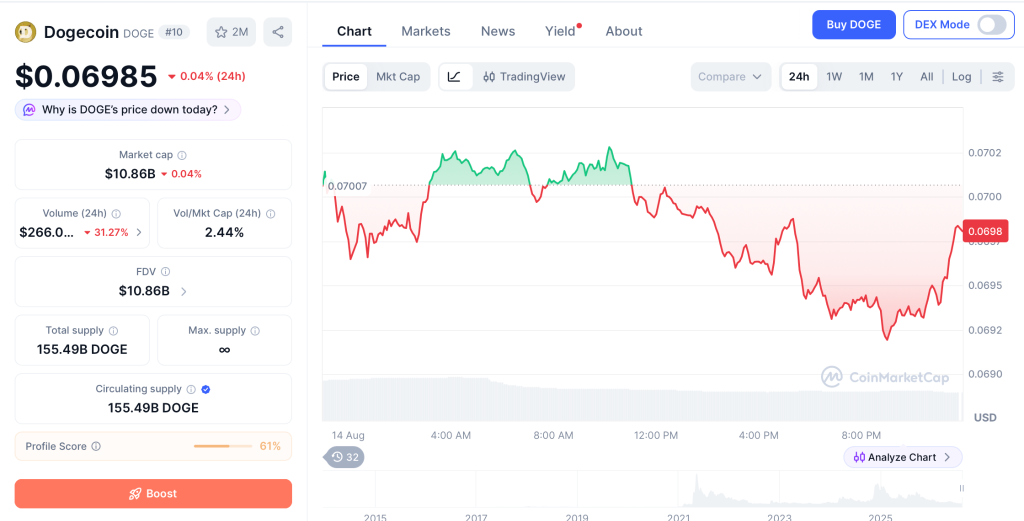Open Market cap info icon

click(182, 155)
